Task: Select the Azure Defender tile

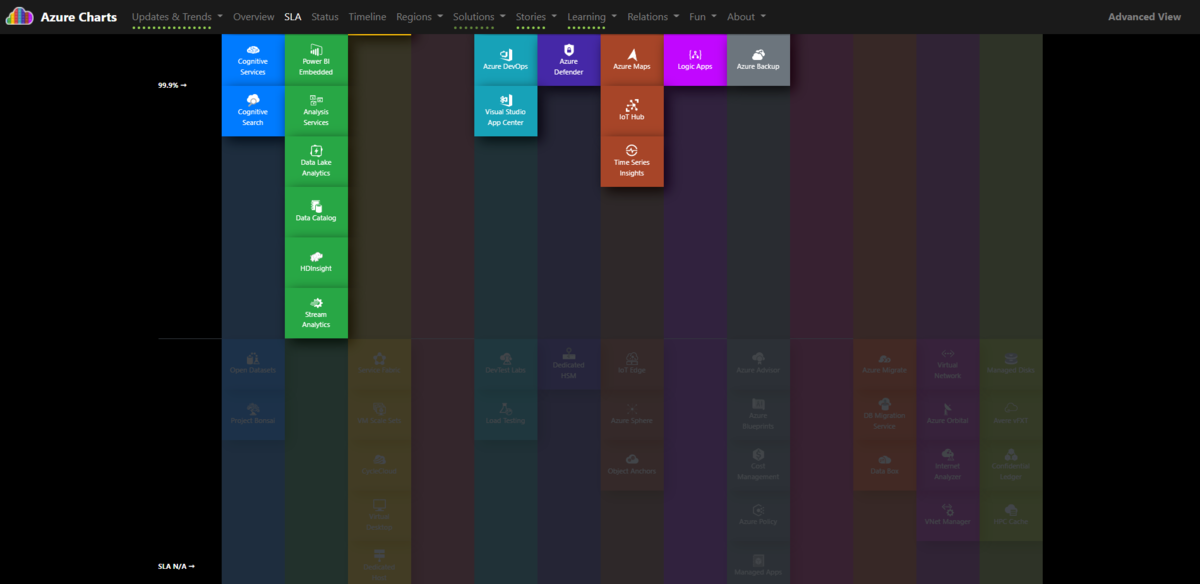Action: pyautogui.click(x=568, y=60)
